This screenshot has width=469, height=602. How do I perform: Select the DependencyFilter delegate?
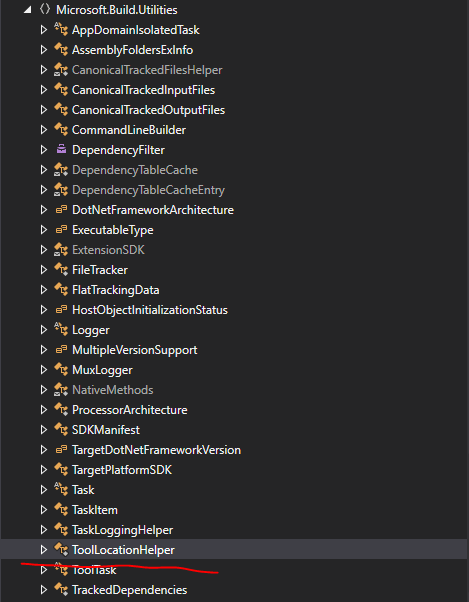119,150
